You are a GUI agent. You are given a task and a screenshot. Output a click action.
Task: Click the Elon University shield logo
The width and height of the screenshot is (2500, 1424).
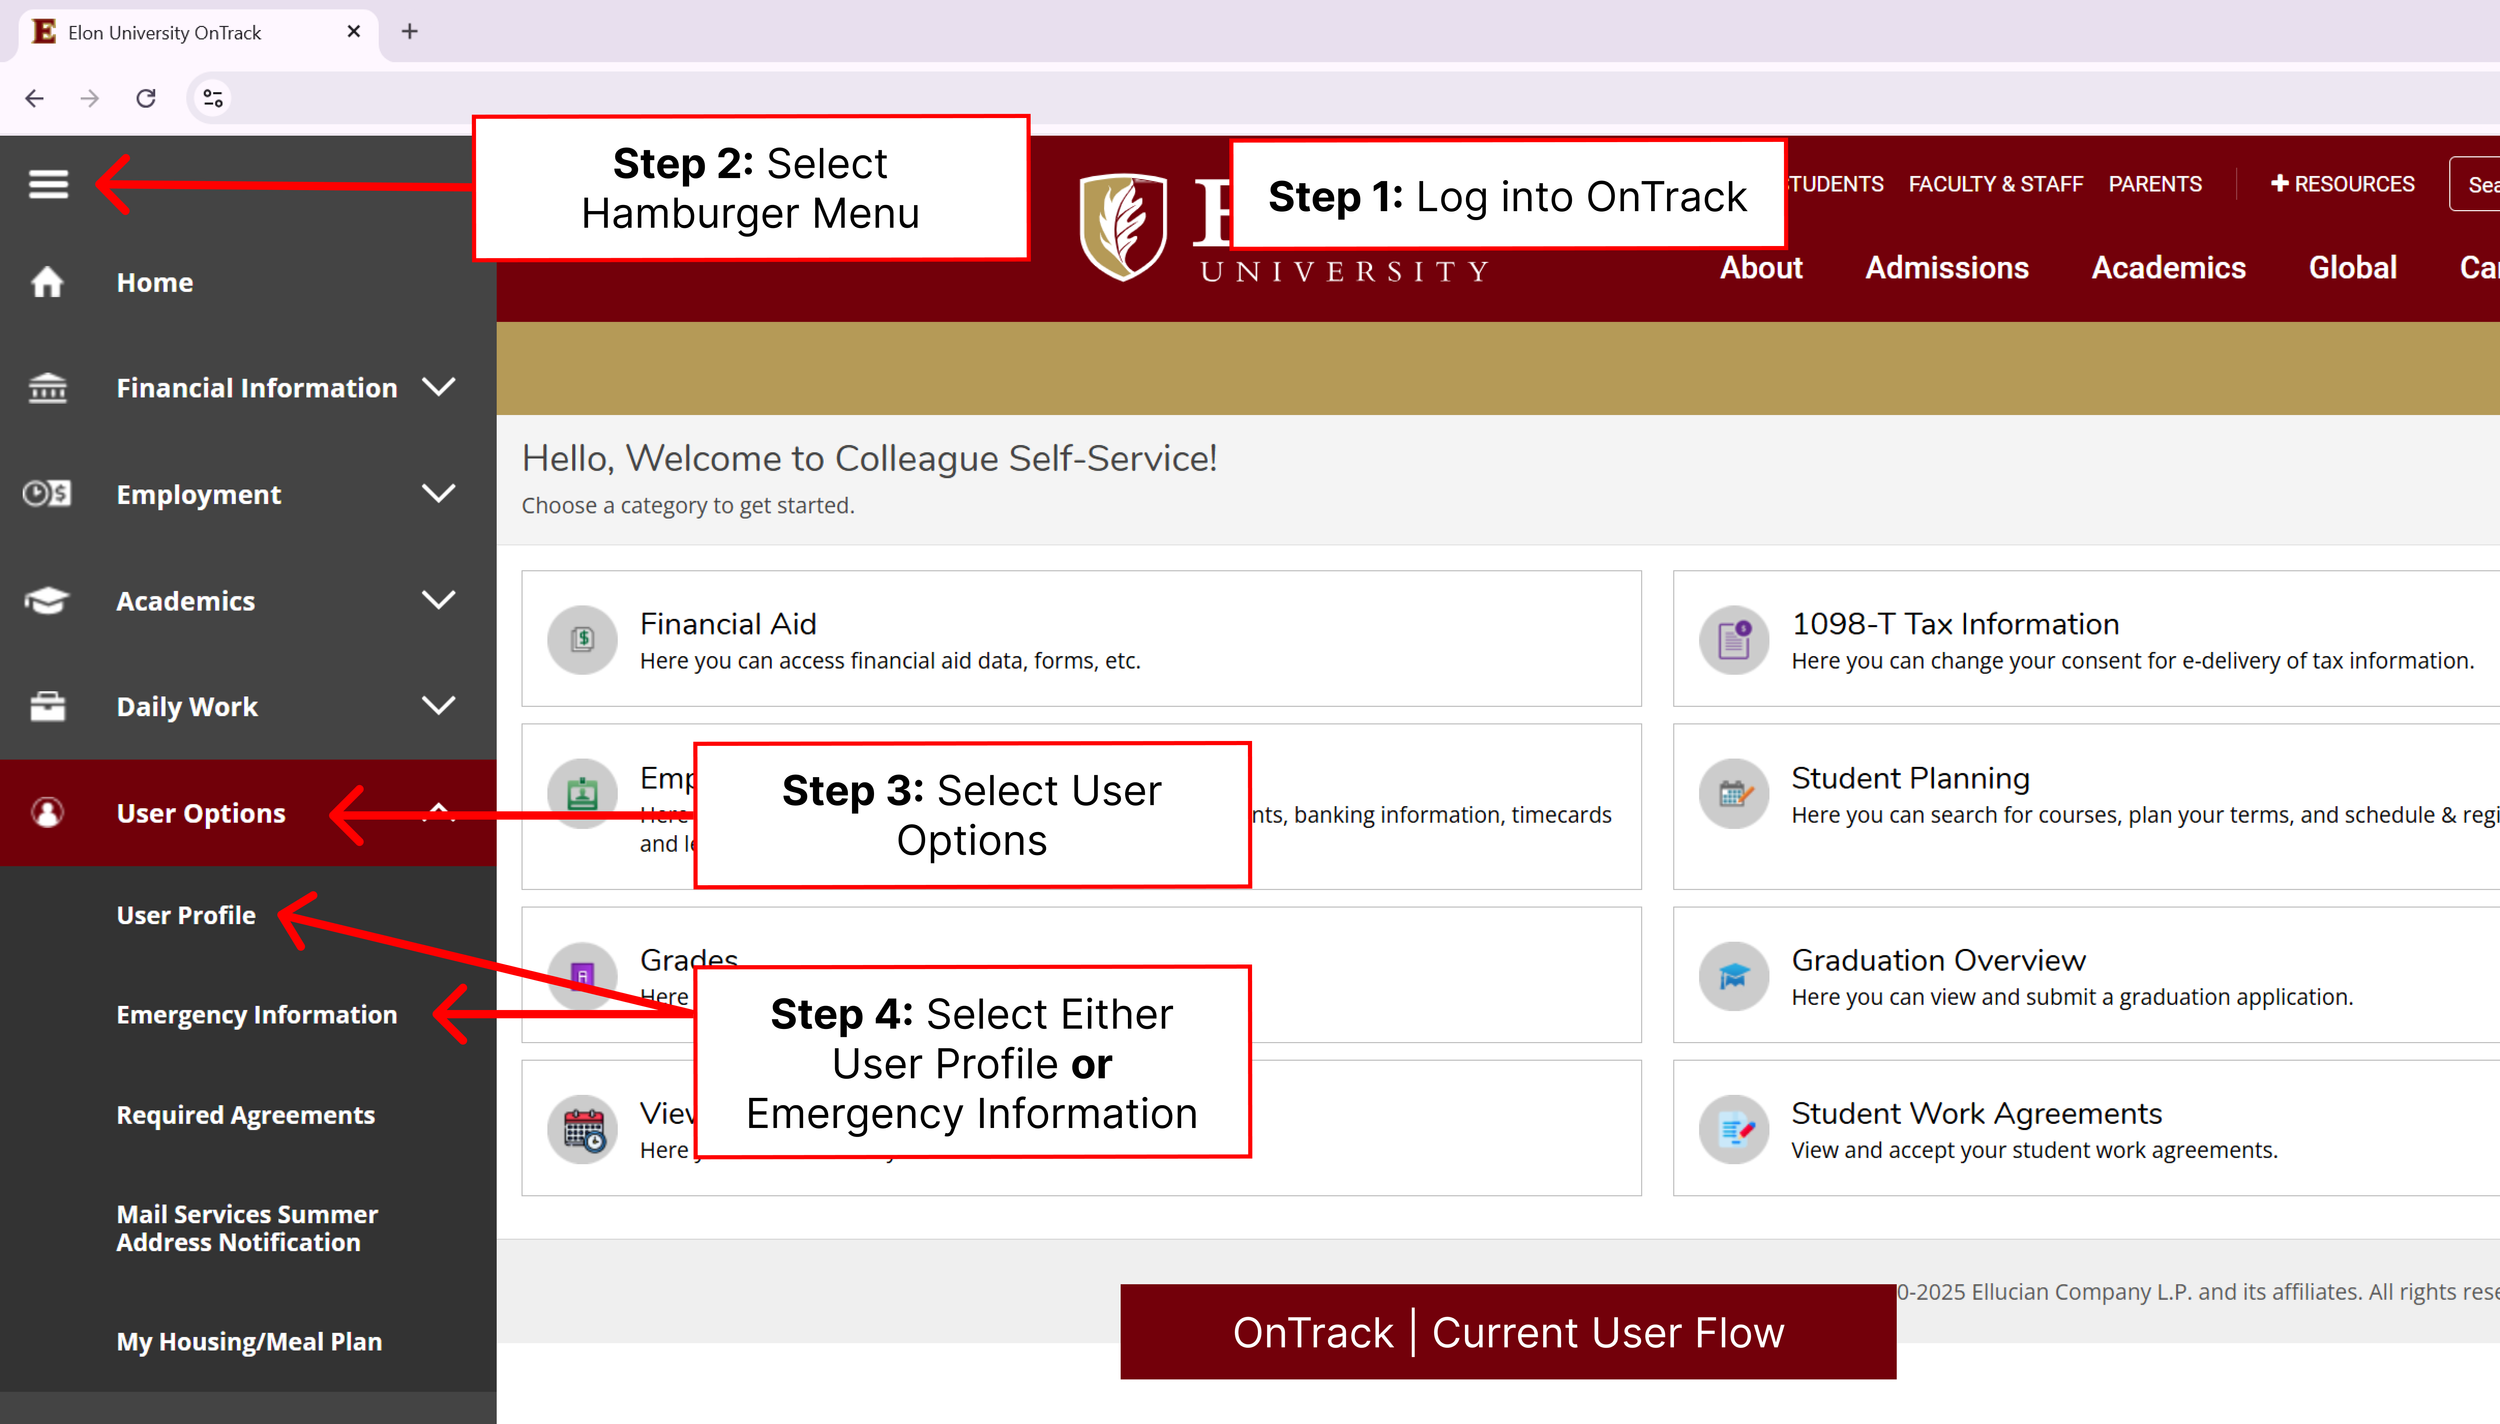pyautogui.click(x=1123, y=227)
